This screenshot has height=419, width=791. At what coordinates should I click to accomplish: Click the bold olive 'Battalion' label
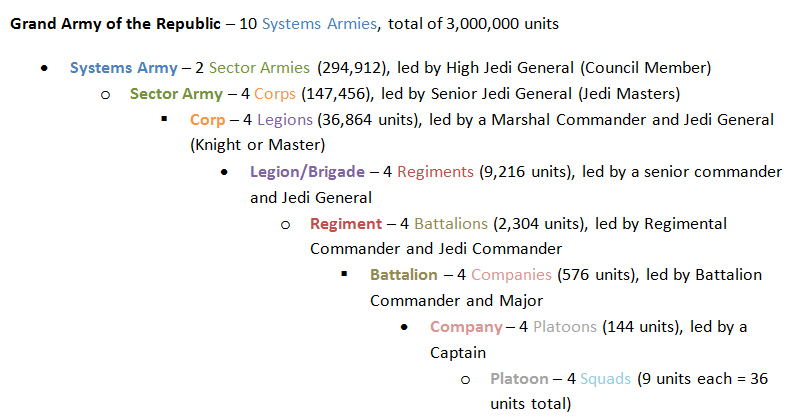404,275
